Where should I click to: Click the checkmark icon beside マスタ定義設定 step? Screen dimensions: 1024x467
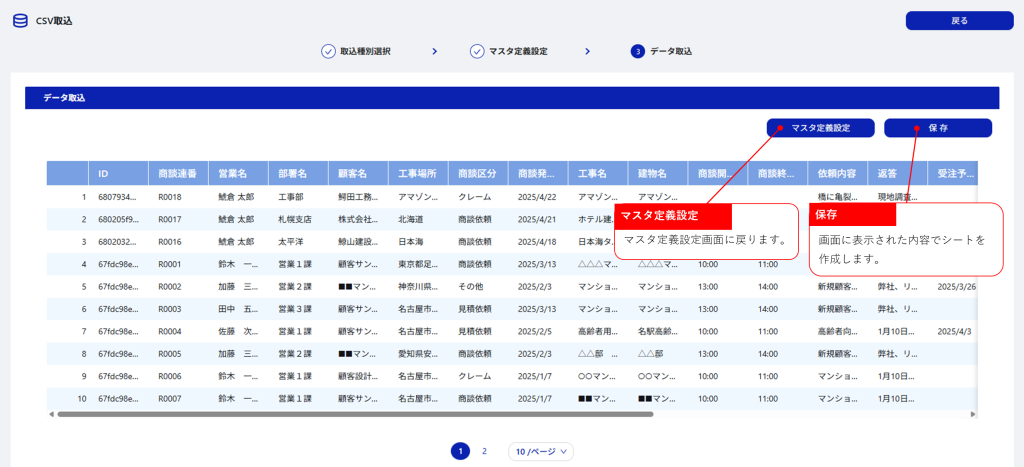477,52
